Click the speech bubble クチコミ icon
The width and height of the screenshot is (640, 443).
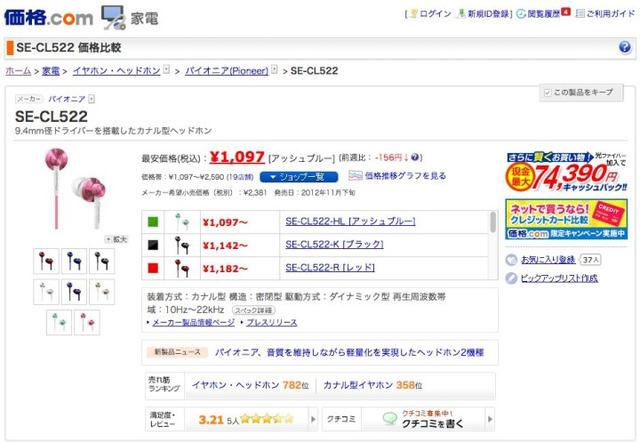tap(390, 419)
